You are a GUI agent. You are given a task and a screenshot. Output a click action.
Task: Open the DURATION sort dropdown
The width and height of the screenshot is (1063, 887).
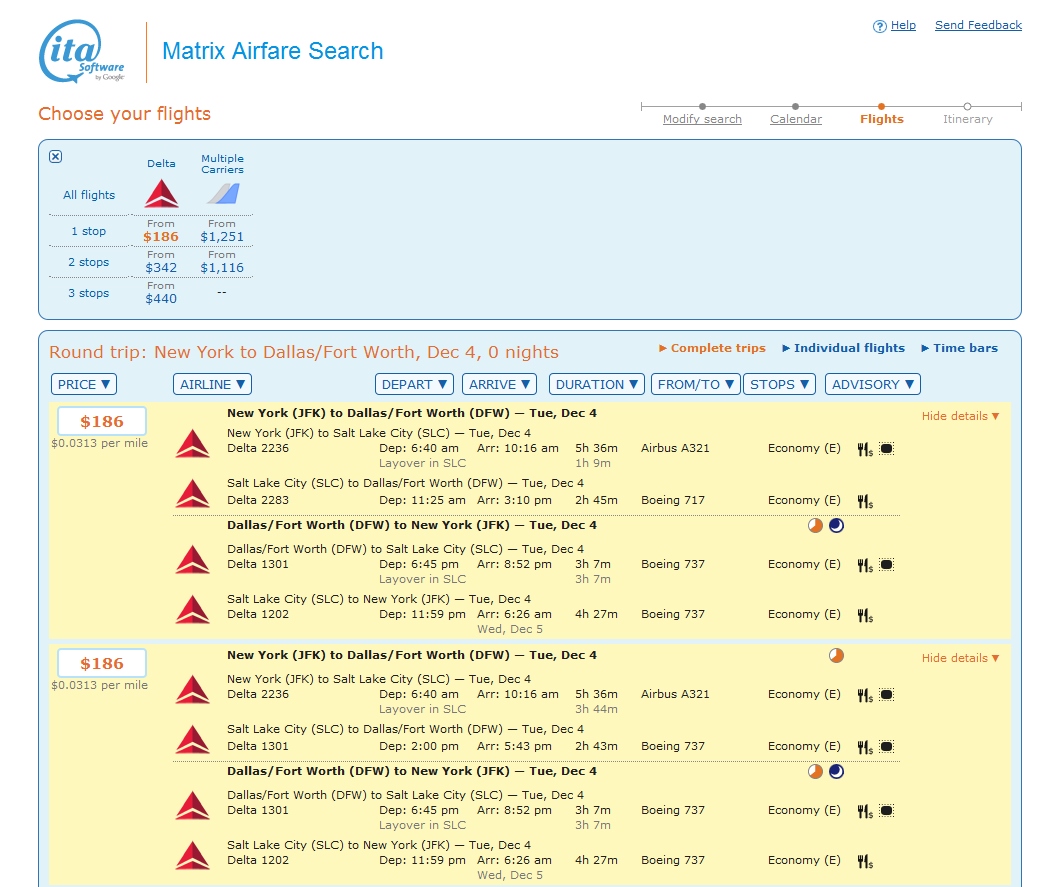[x=596, y=384]
